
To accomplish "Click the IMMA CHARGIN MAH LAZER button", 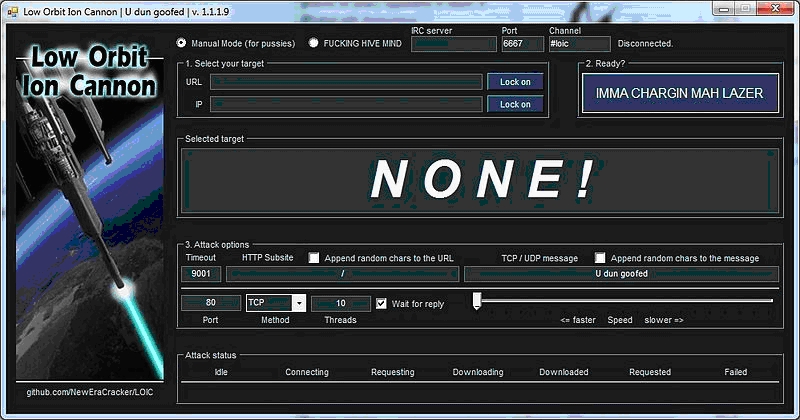I will point(680,93).
